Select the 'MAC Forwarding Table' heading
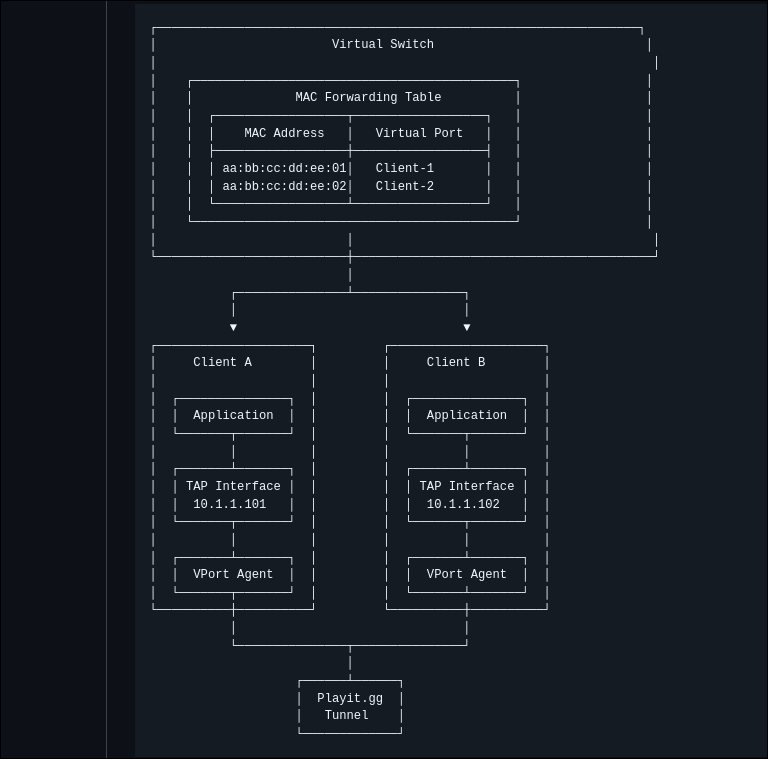 point(368,97)
